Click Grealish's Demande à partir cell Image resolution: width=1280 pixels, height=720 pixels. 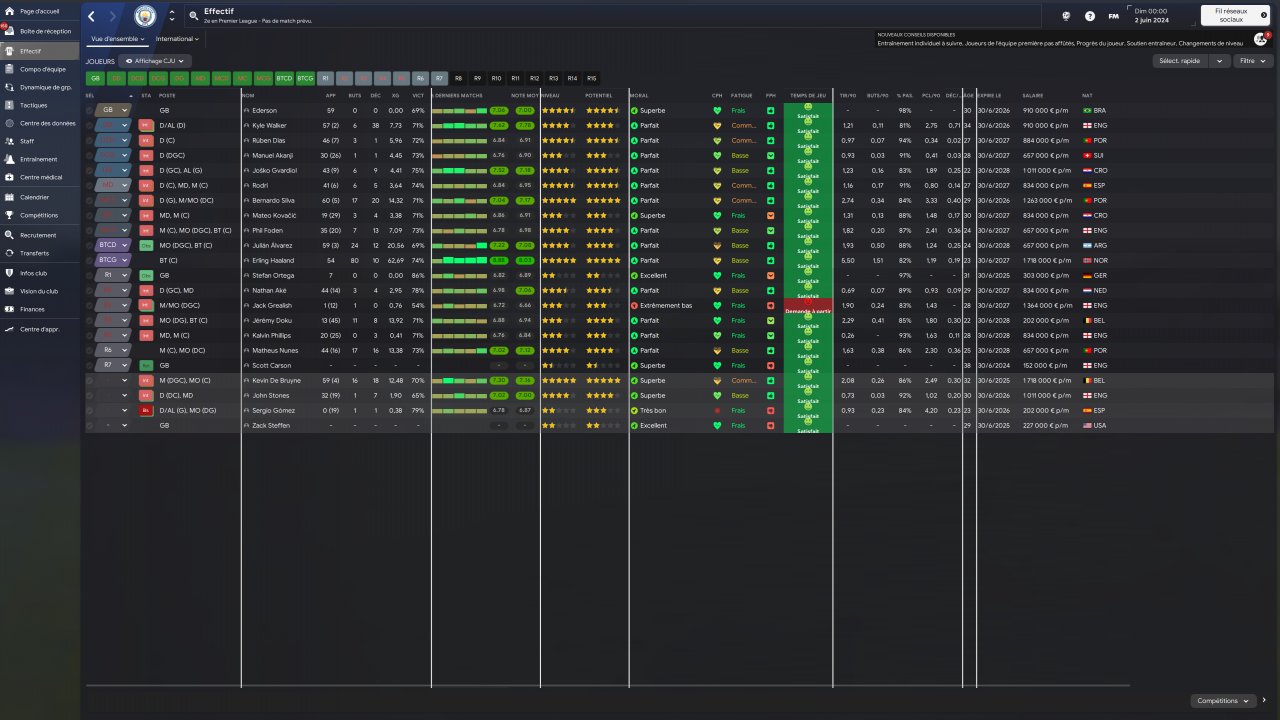click(x=808, y=308)
